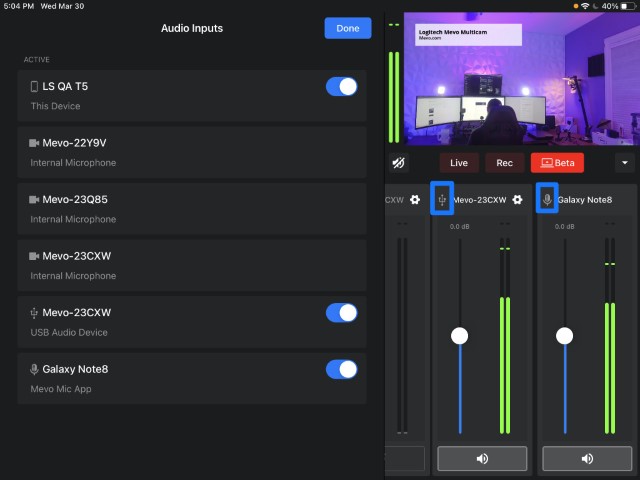Open Mevo-23CXW channel settings gear
The image size is (640, 480).
(x=518, y=200)
